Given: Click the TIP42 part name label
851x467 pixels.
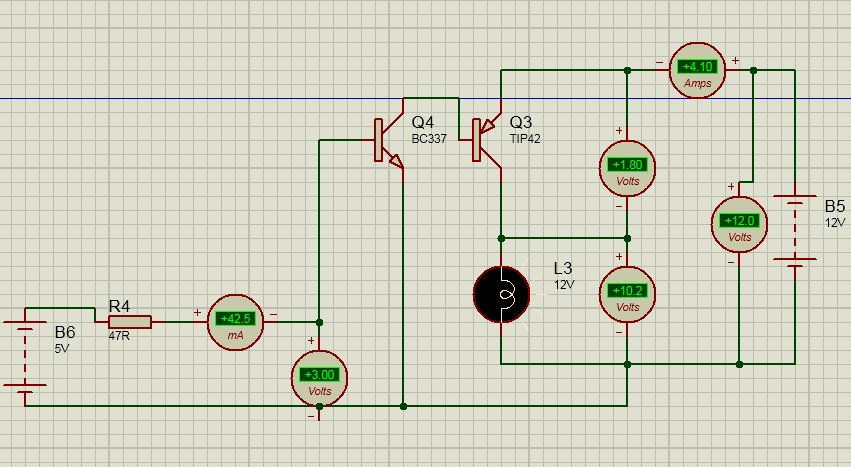Looking at the screenshot, I should pos(525,139).
